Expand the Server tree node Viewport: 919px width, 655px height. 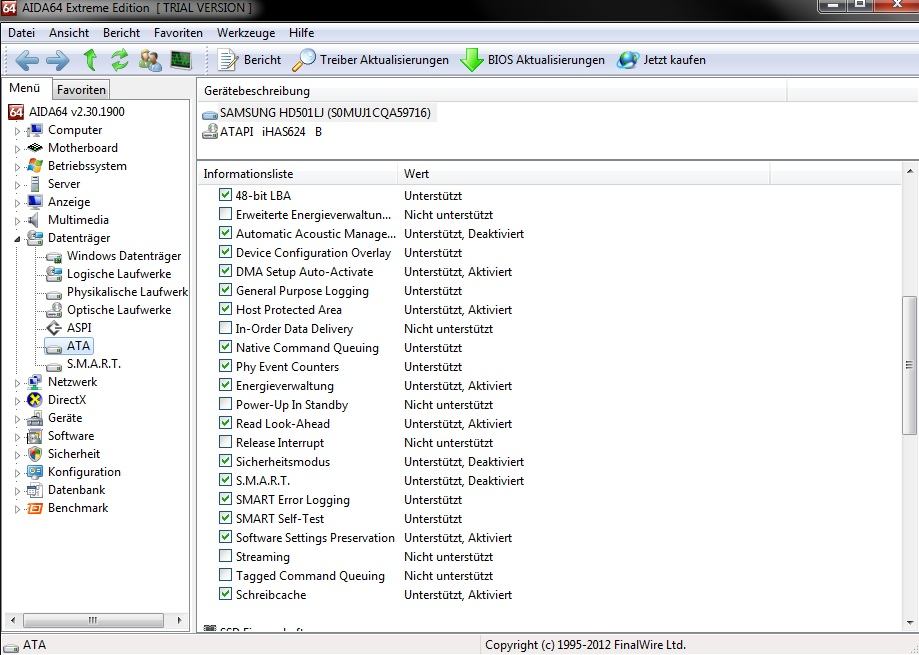[x=18, y=185]
